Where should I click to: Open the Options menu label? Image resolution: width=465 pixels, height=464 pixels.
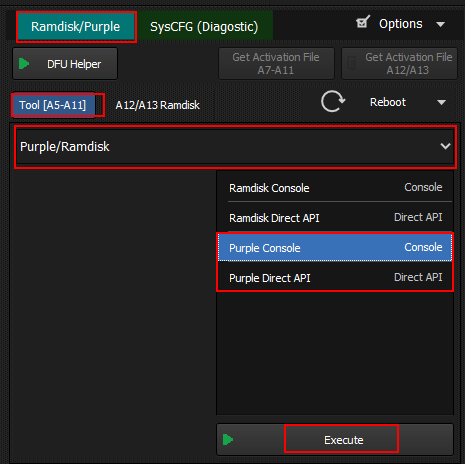[x=401, y=24]
